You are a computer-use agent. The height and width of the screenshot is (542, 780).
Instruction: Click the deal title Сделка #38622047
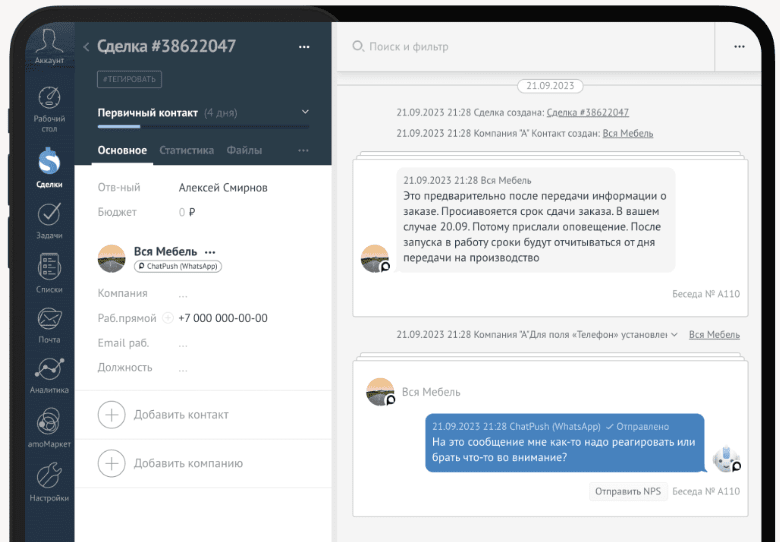coord(166,46)
